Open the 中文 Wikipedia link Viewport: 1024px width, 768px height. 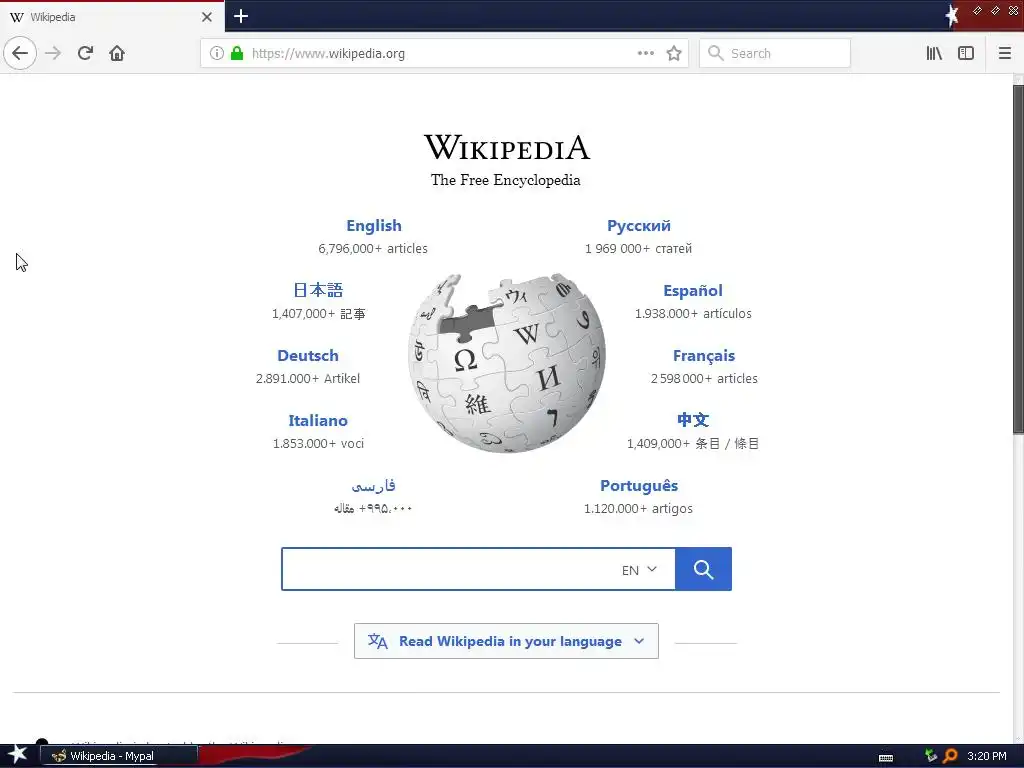(x=693, y=420)
